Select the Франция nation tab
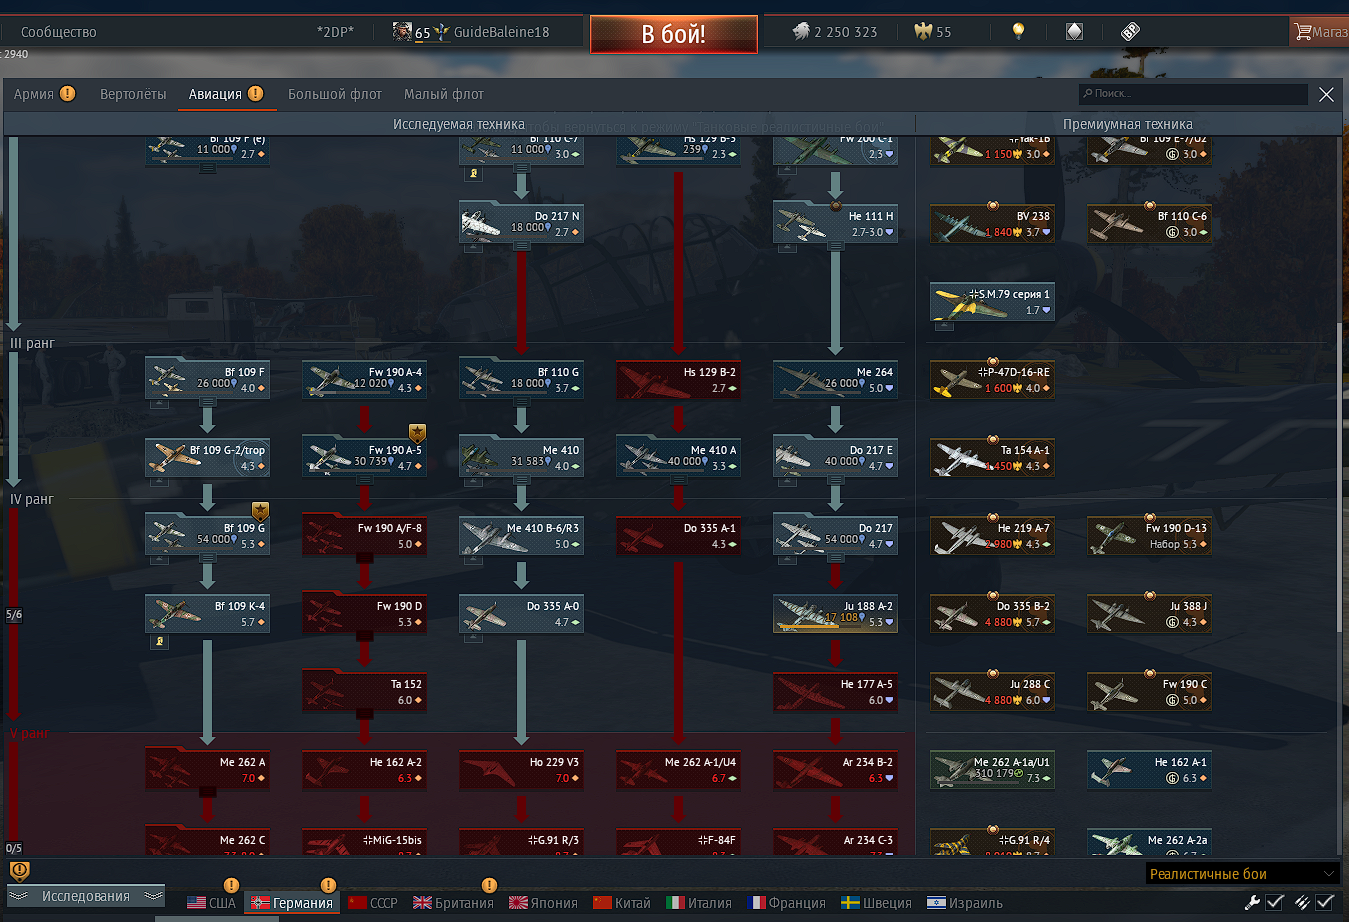Screen dimensions: 1349x922 tap(787, 903)
